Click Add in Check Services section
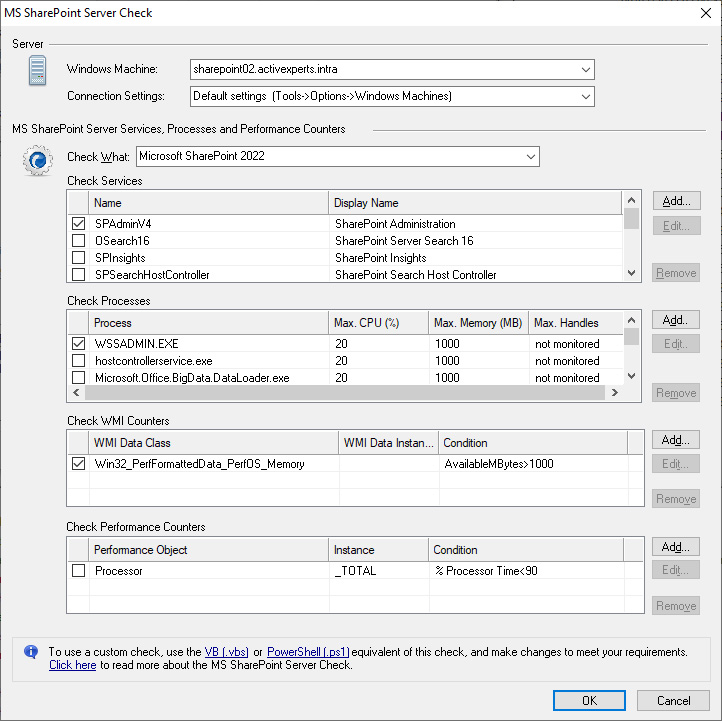 pyautogui.click(x=676, y=201)
